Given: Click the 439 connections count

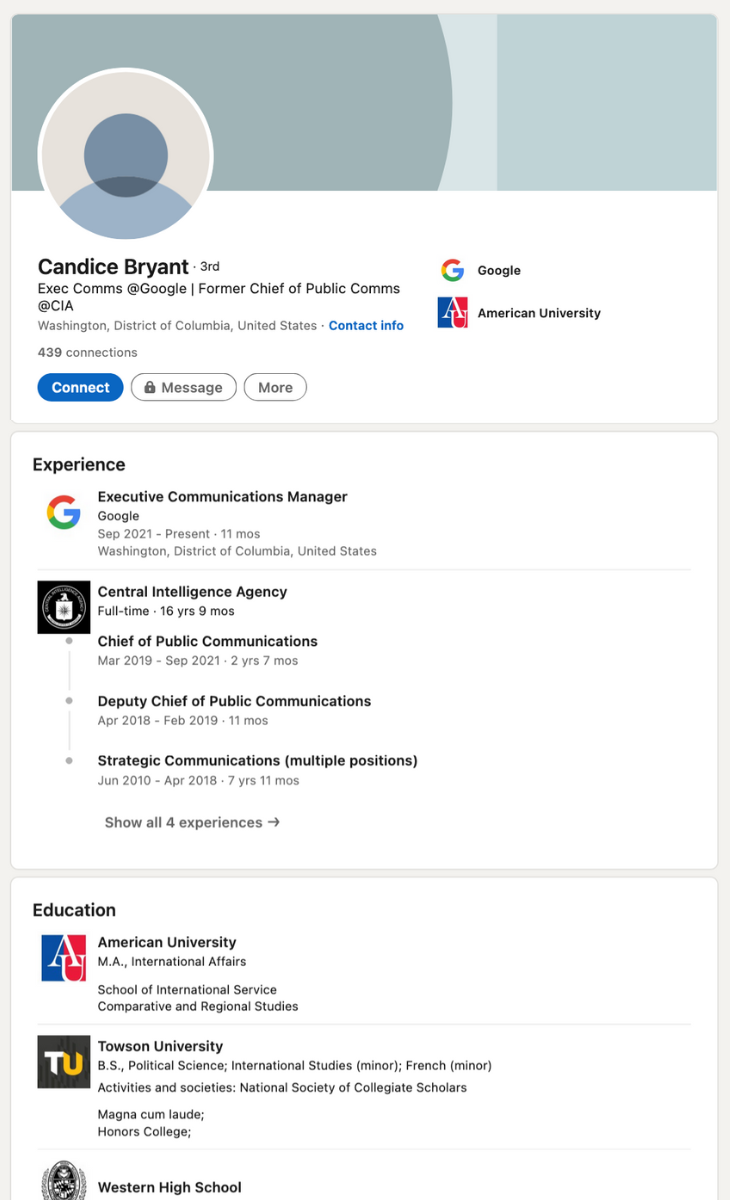Looking at the screenshot, I should (87, 352).
